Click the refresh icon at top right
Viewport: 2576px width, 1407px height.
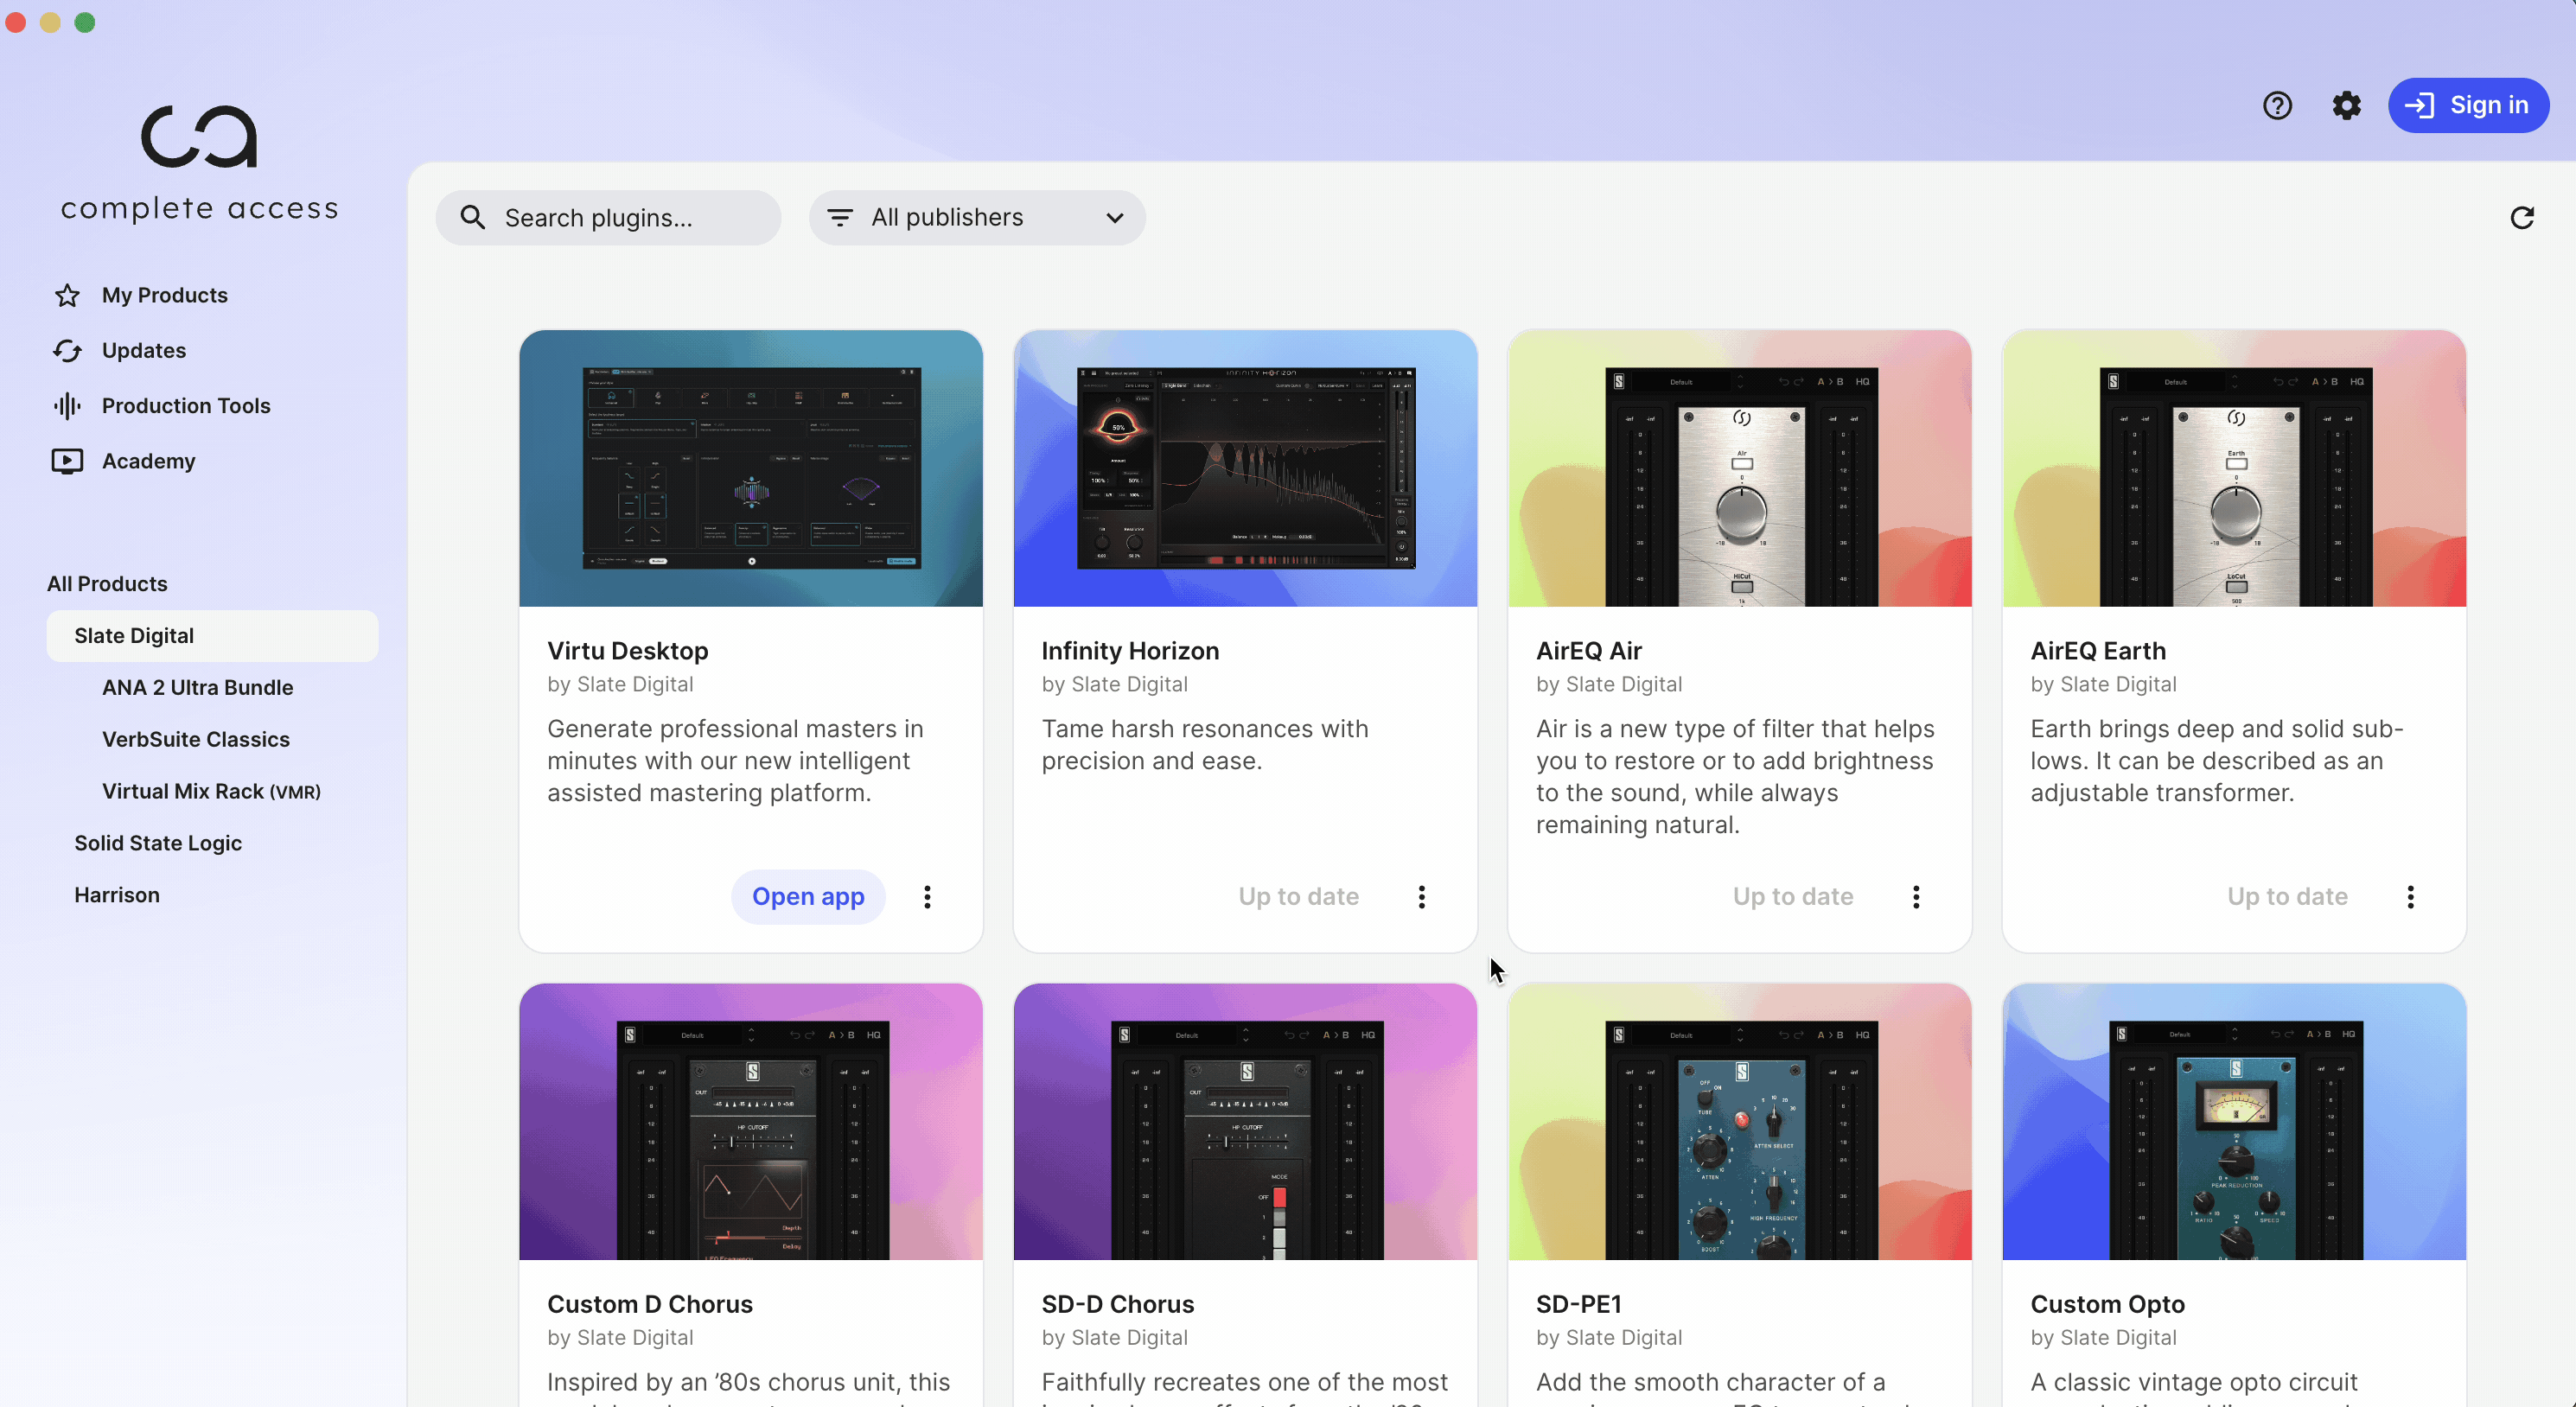2522,217
